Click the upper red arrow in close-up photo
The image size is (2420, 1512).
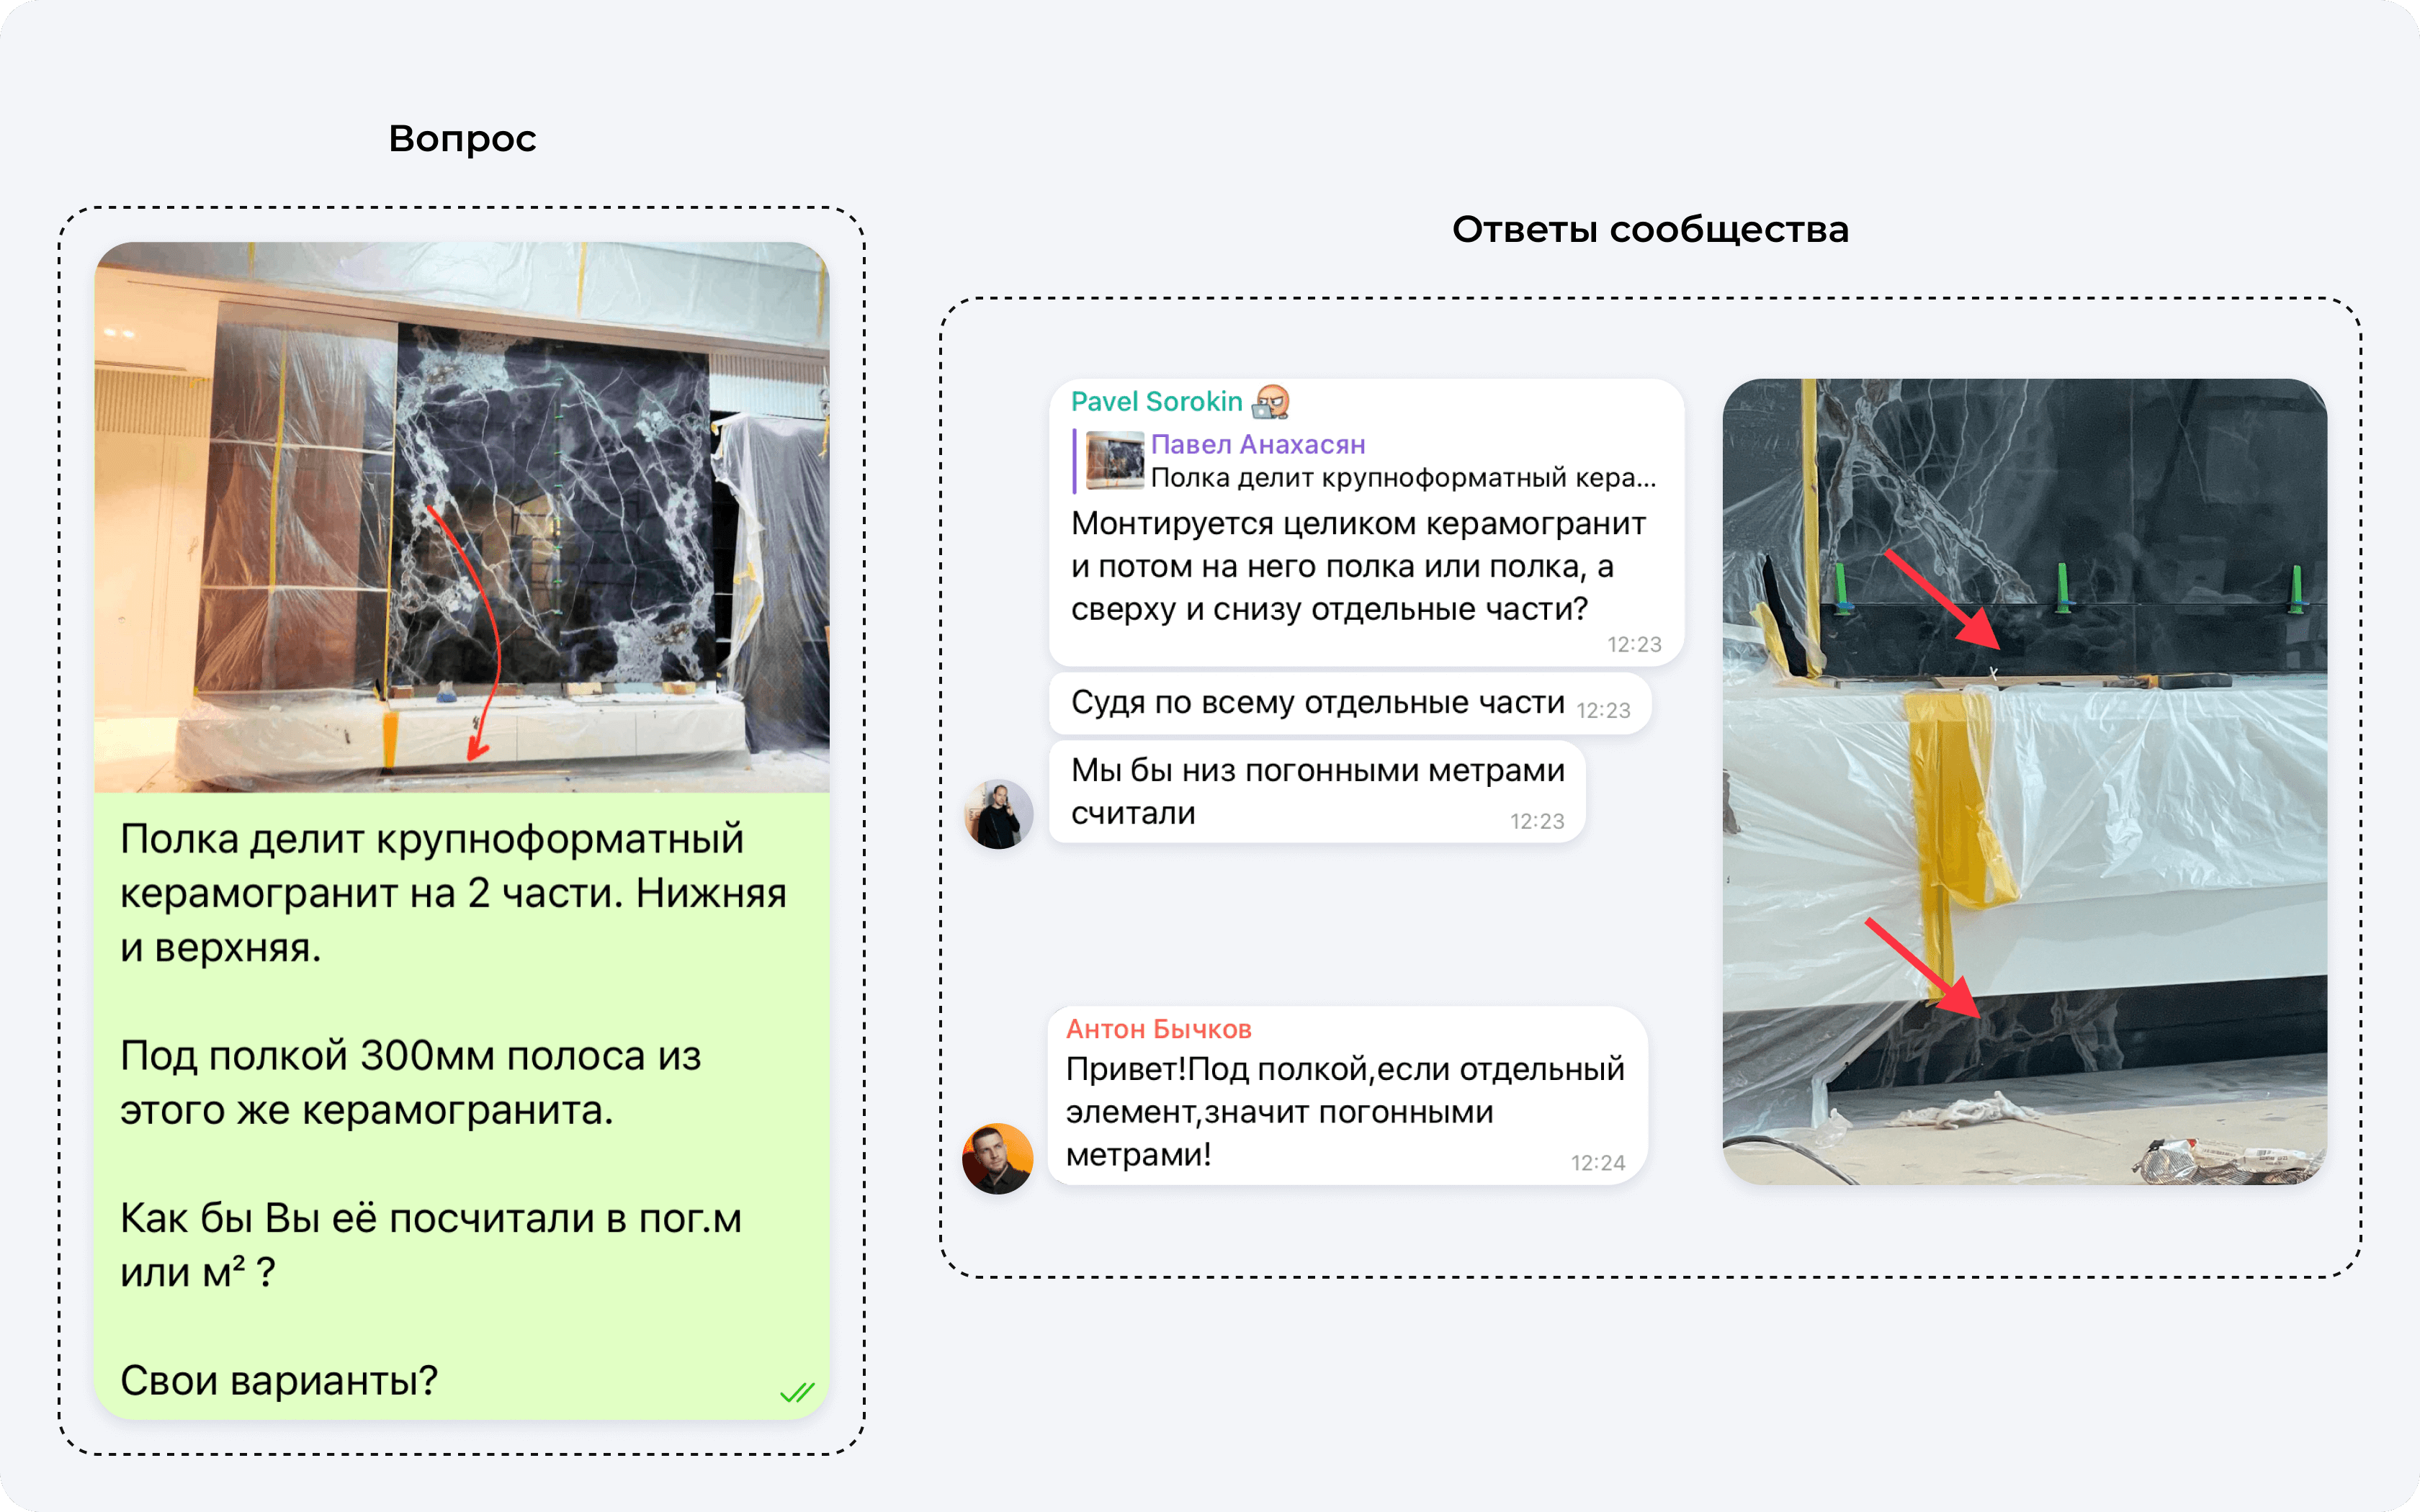click(1942, 598)
